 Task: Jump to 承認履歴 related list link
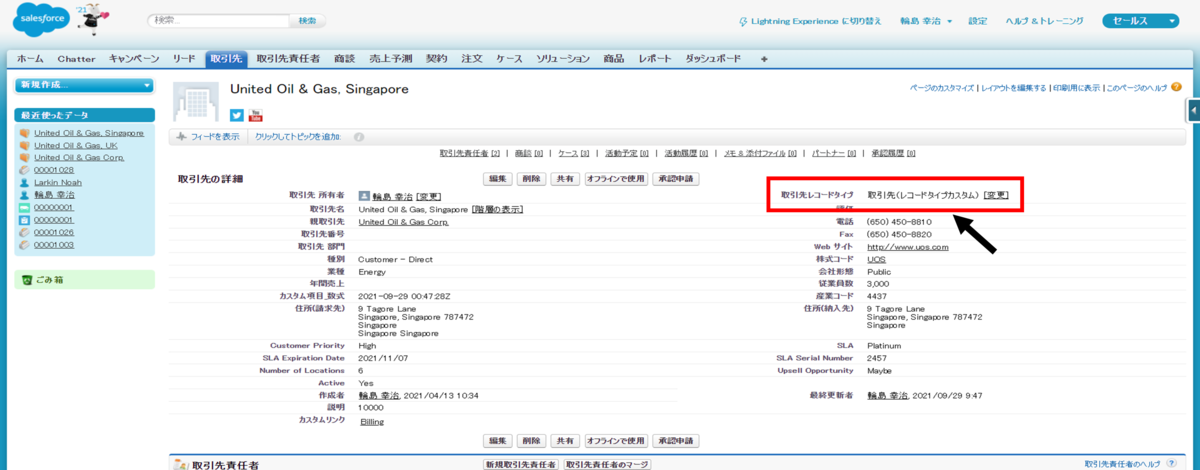(x=894, y=154)
